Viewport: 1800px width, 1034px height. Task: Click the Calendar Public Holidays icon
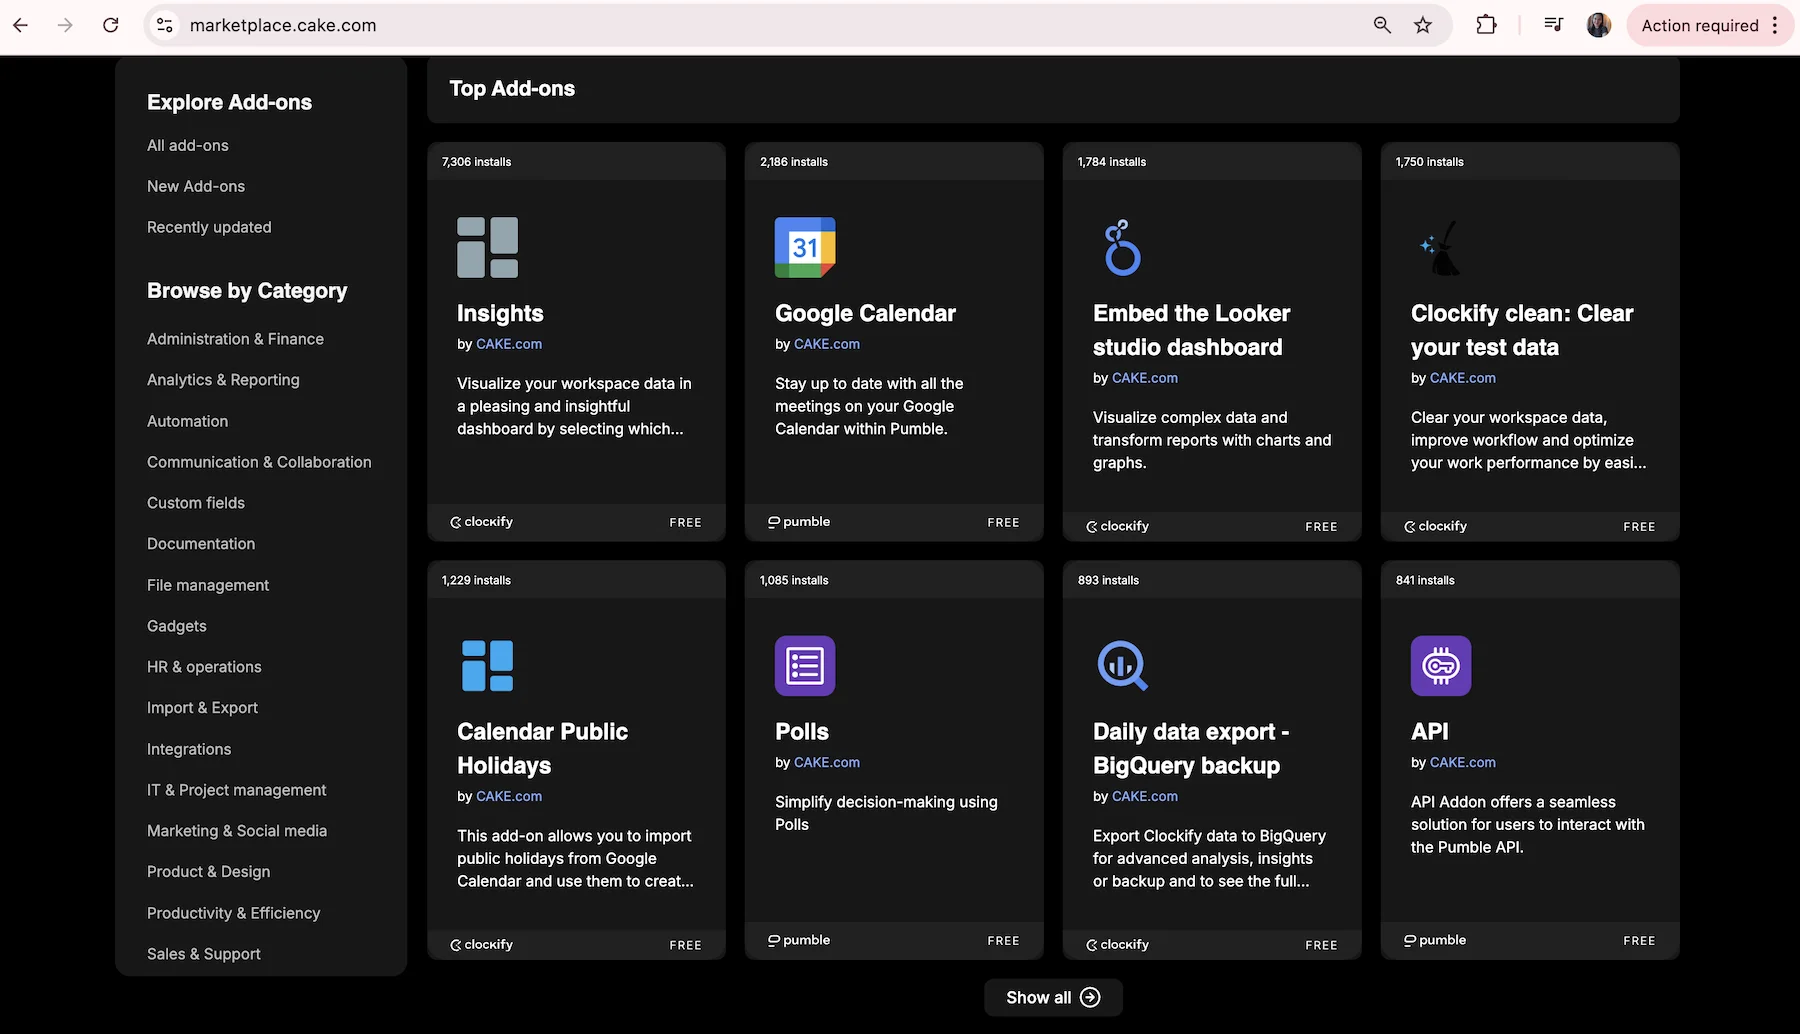pos(487,666)
